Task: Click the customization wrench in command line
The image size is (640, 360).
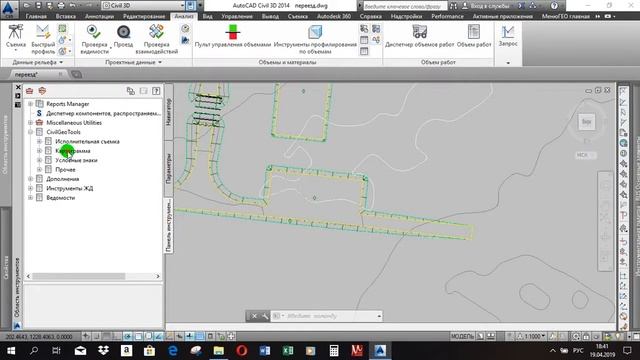Action: click(264, 316)
